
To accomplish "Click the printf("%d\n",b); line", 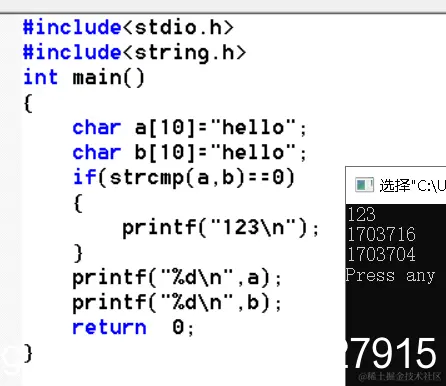I will coord(177,303).
